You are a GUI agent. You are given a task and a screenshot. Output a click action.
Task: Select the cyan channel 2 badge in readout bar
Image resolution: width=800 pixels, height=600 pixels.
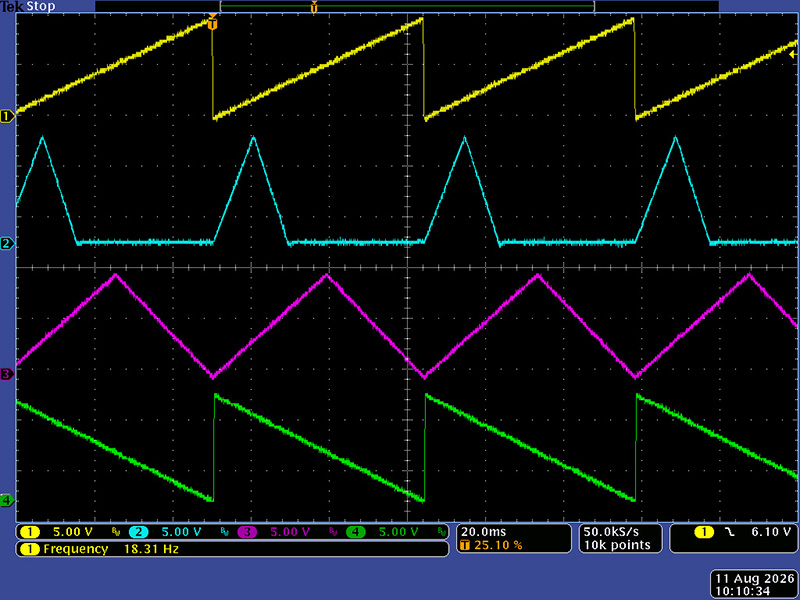(x=138, y=532)
